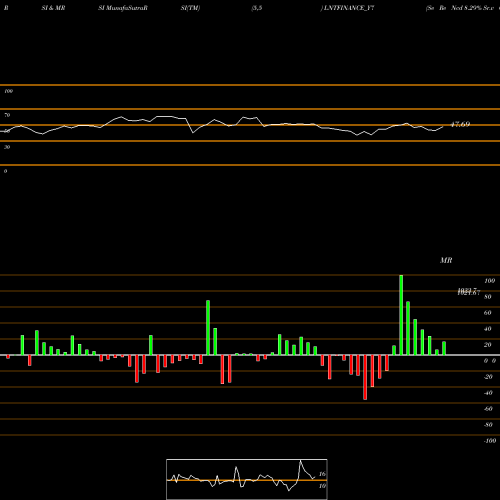This screenshot has height=500, width=500.
Task: Click the '60' axis label on MR chart
Action: (x=488, y=313)
